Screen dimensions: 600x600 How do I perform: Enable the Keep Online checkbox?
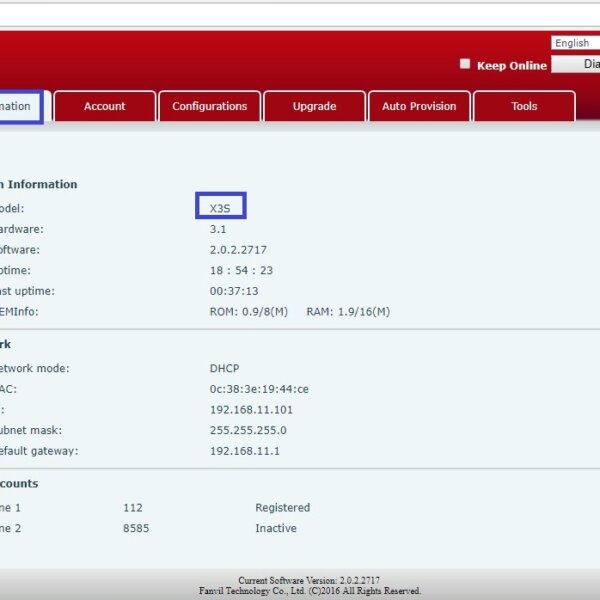[465, 64]
